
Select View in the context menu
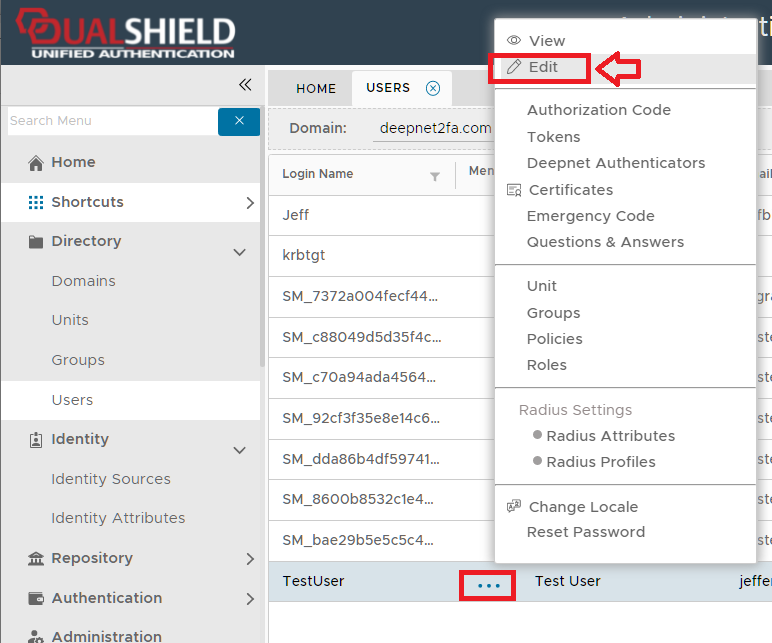pyautogui.click(x=546, y=41)
